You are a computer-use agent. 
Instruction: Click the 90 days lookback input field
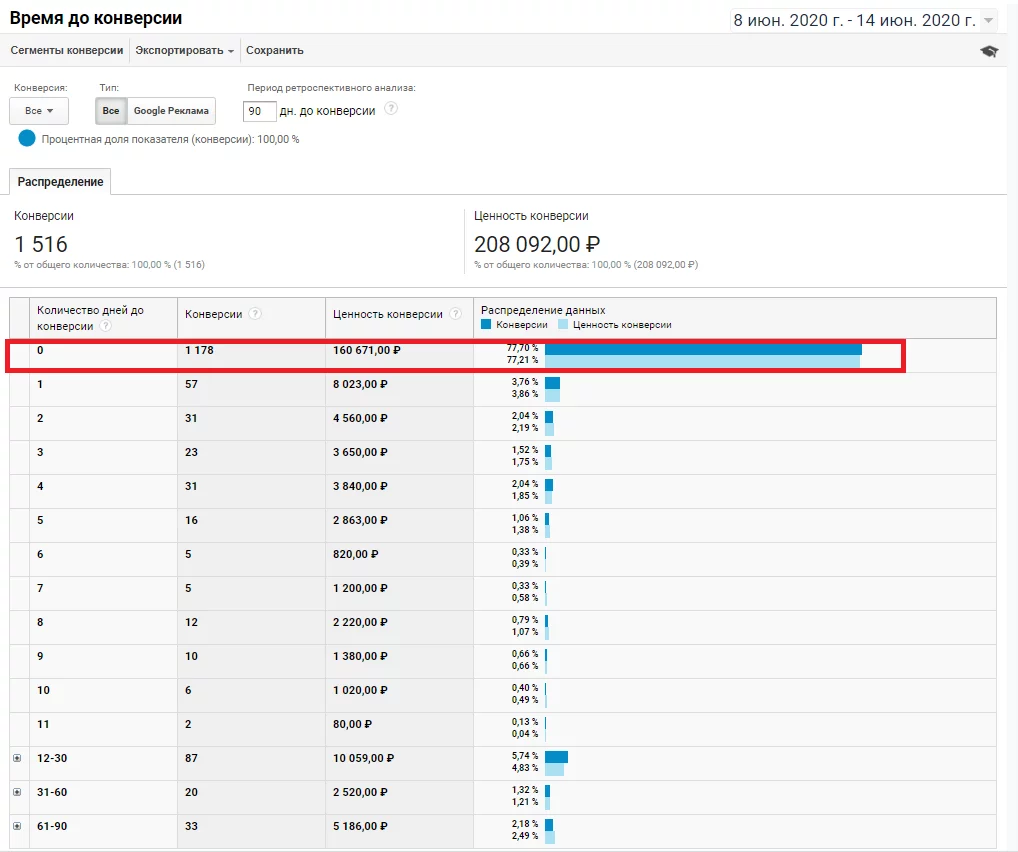[259, 111]
